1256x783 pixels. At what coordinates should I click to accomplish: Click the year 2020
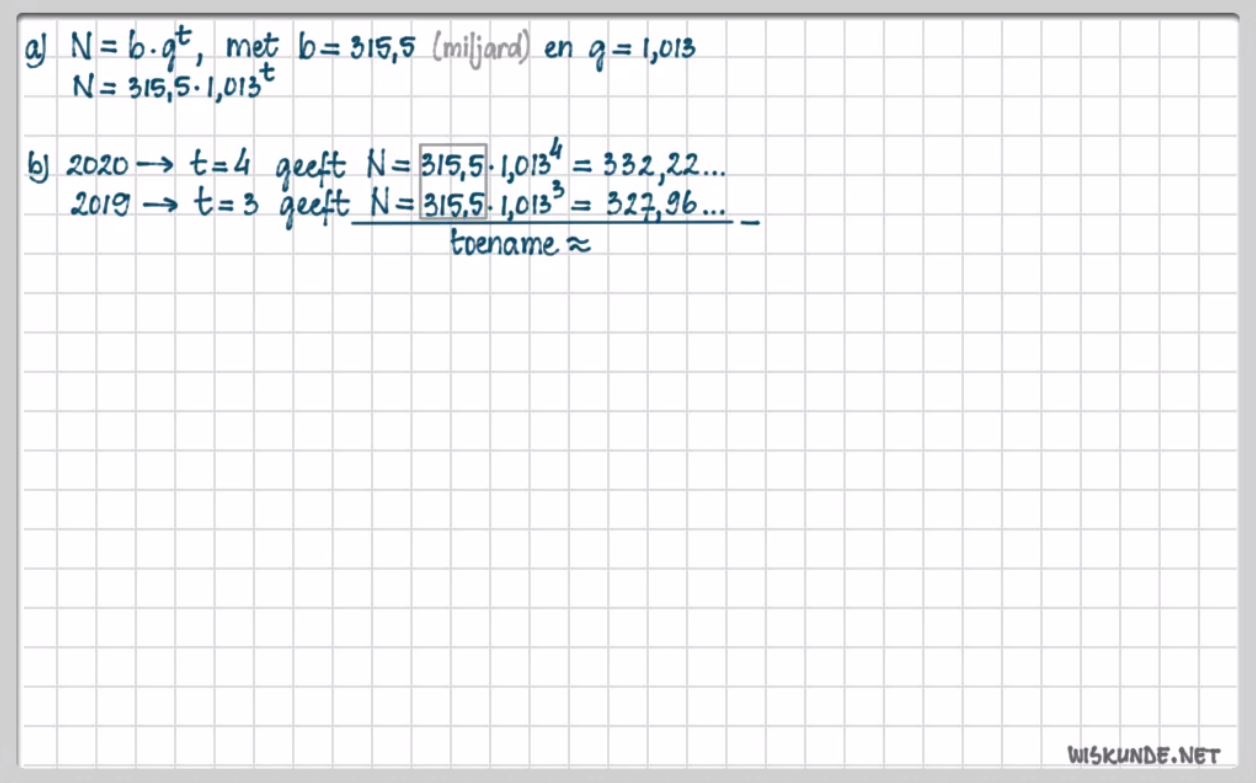click(x=97, y=165)
